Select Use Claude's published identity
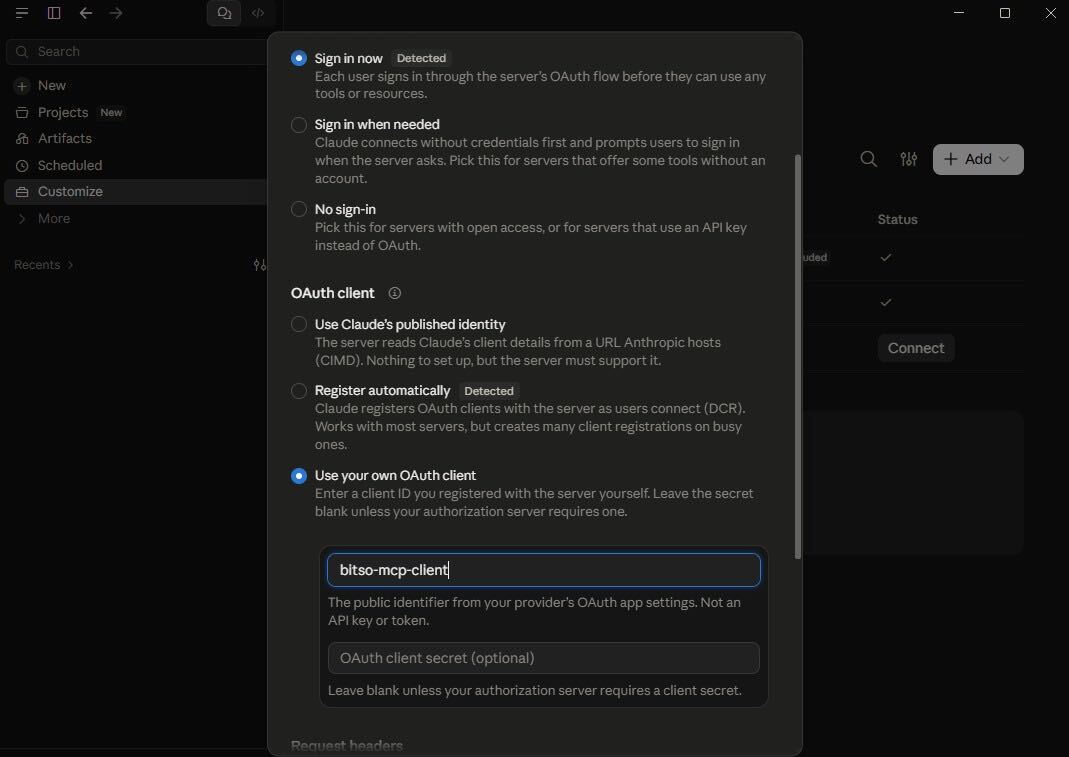 299,324
